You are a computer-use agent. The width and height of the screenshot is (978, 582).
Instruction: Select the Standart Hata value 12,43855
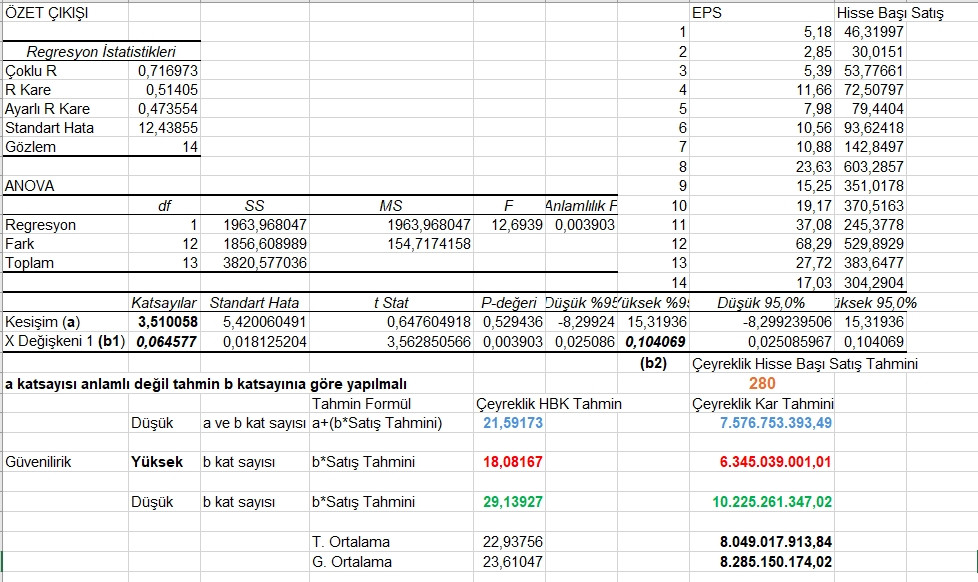tap(167, 128)
